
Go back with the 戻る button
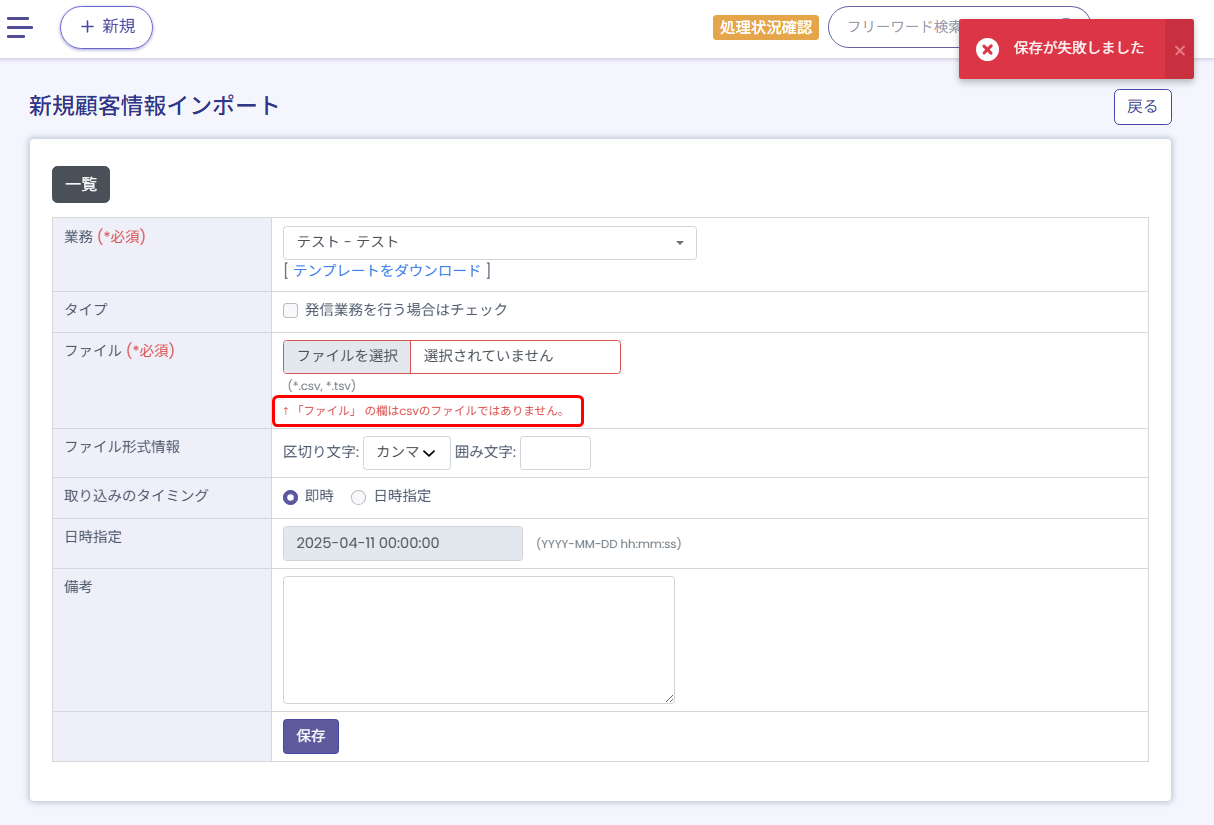coord(1142,107)
